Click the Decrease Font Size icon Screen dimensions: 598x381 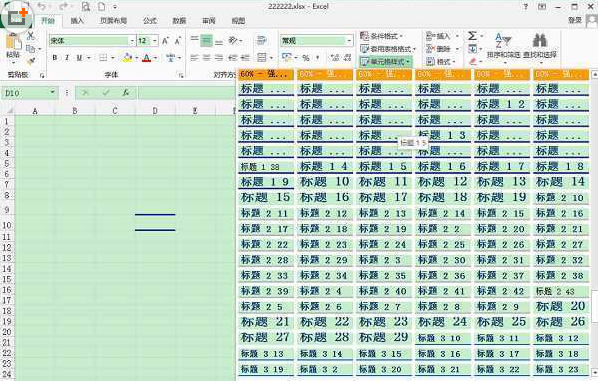(178, 41)
